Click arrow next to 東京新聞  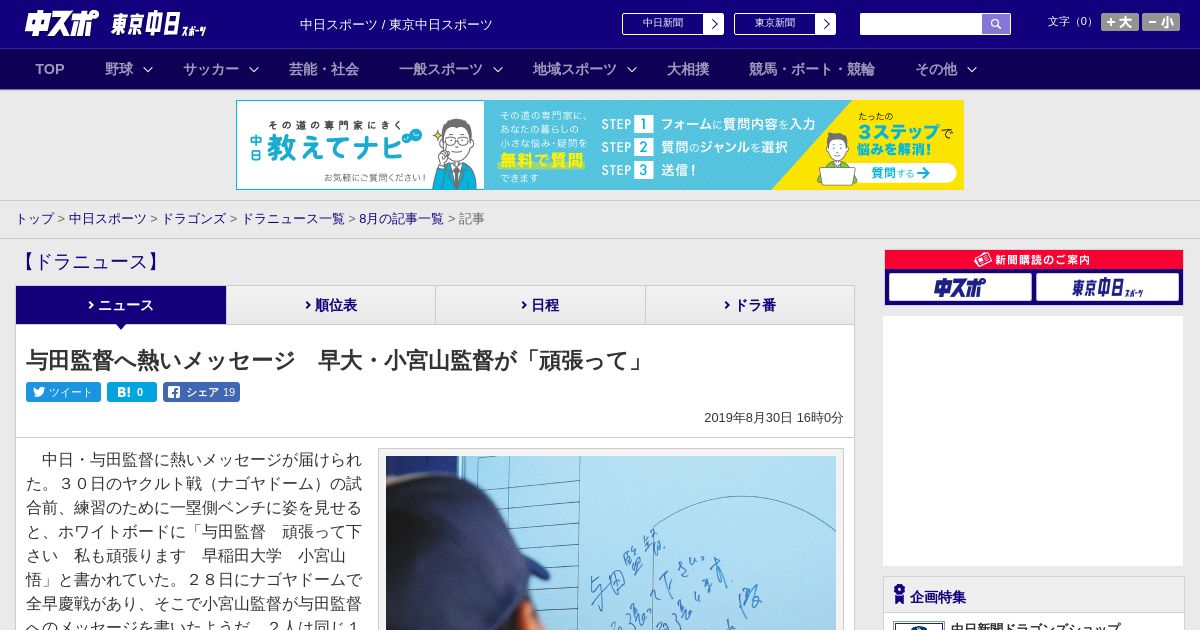point(826,24)
